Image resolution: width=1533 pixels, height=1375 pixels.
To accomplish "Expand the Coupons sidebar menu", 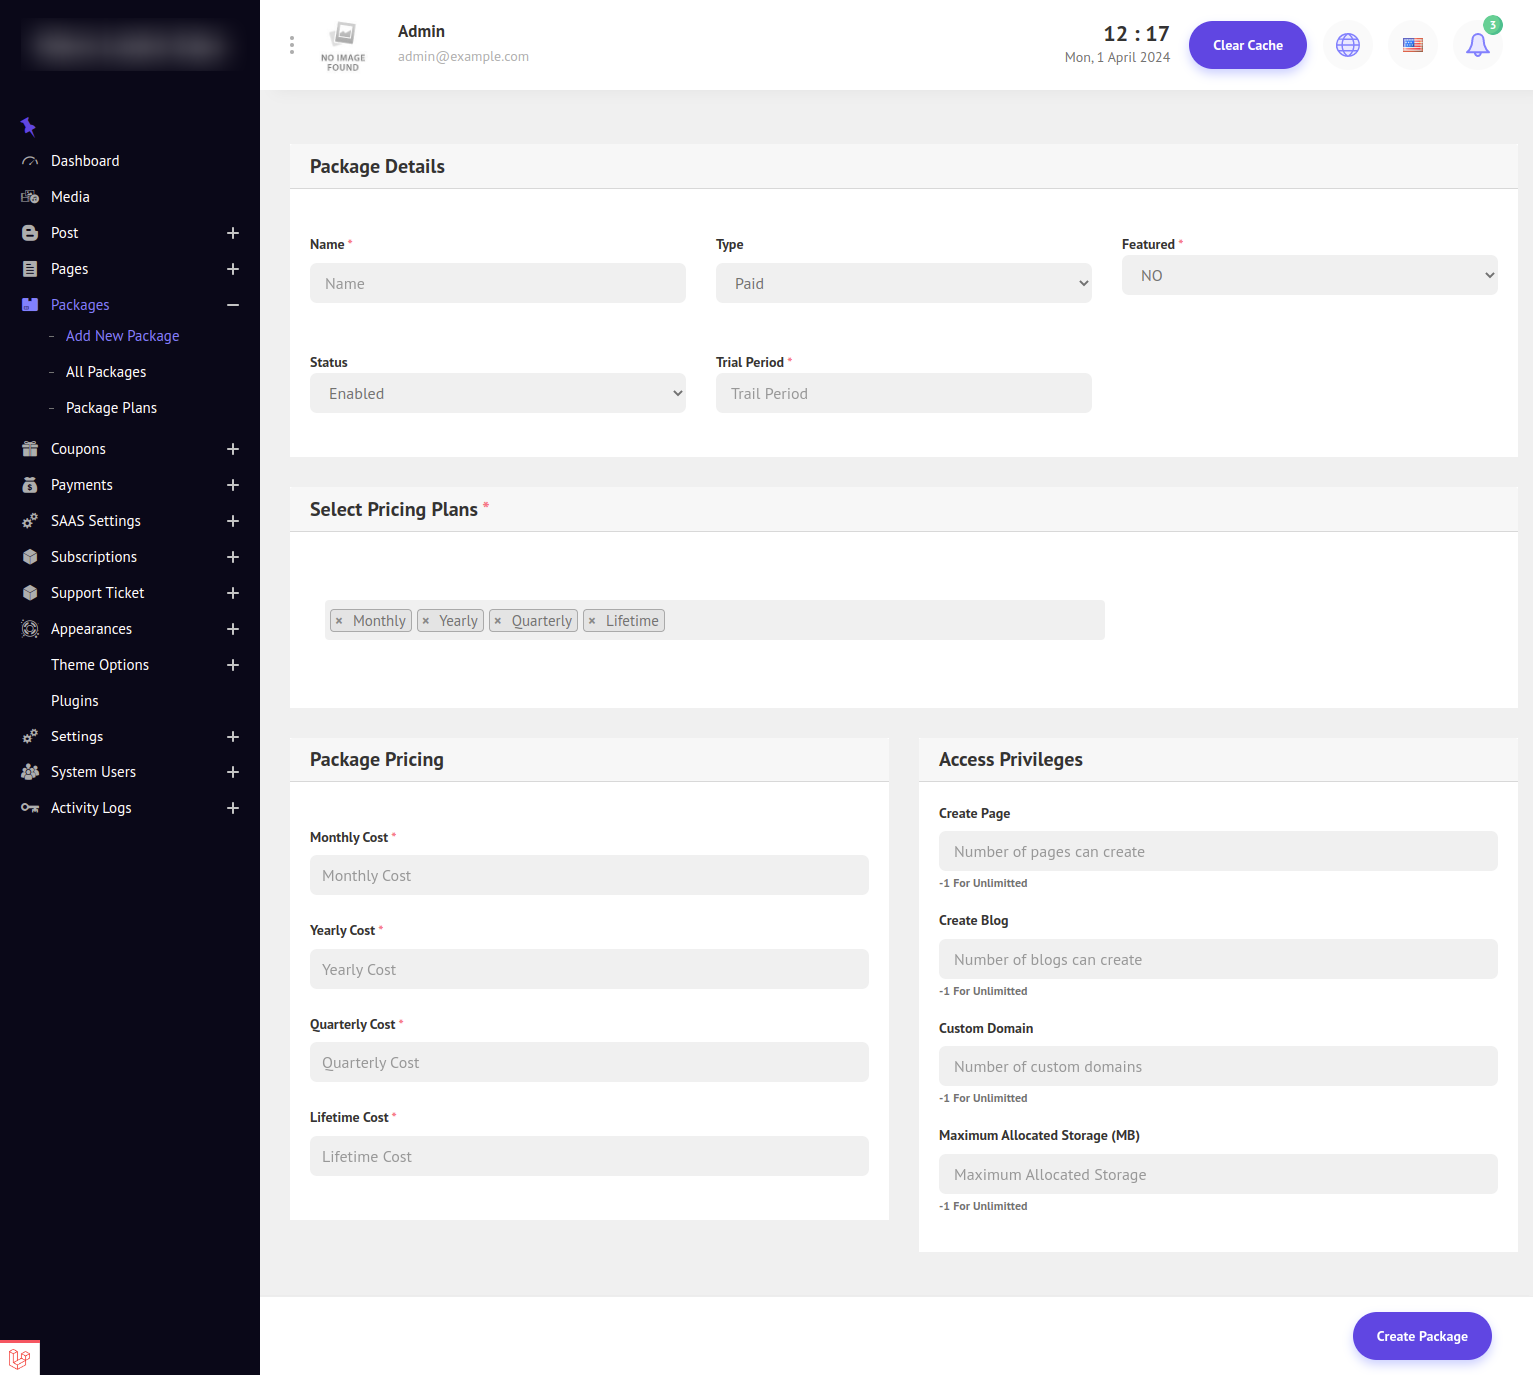I will 232,449.
